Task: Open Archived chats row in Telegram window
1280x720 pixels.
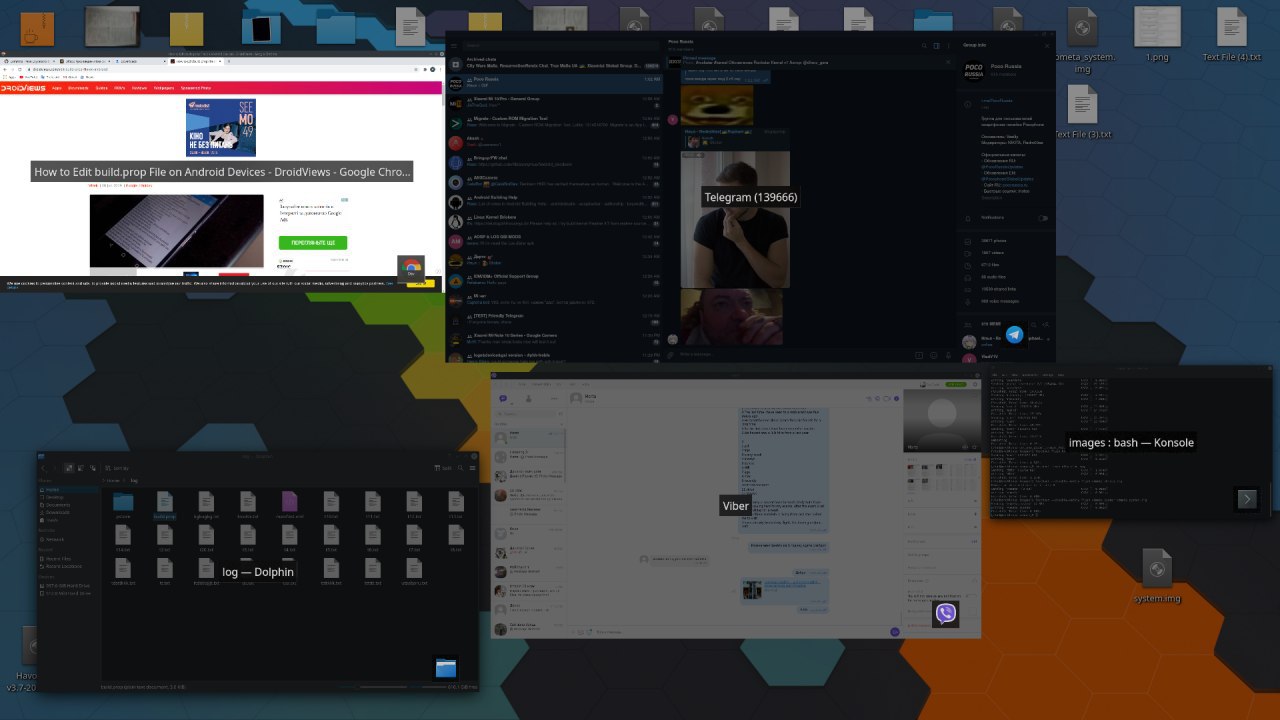Action: pos(555,62)
